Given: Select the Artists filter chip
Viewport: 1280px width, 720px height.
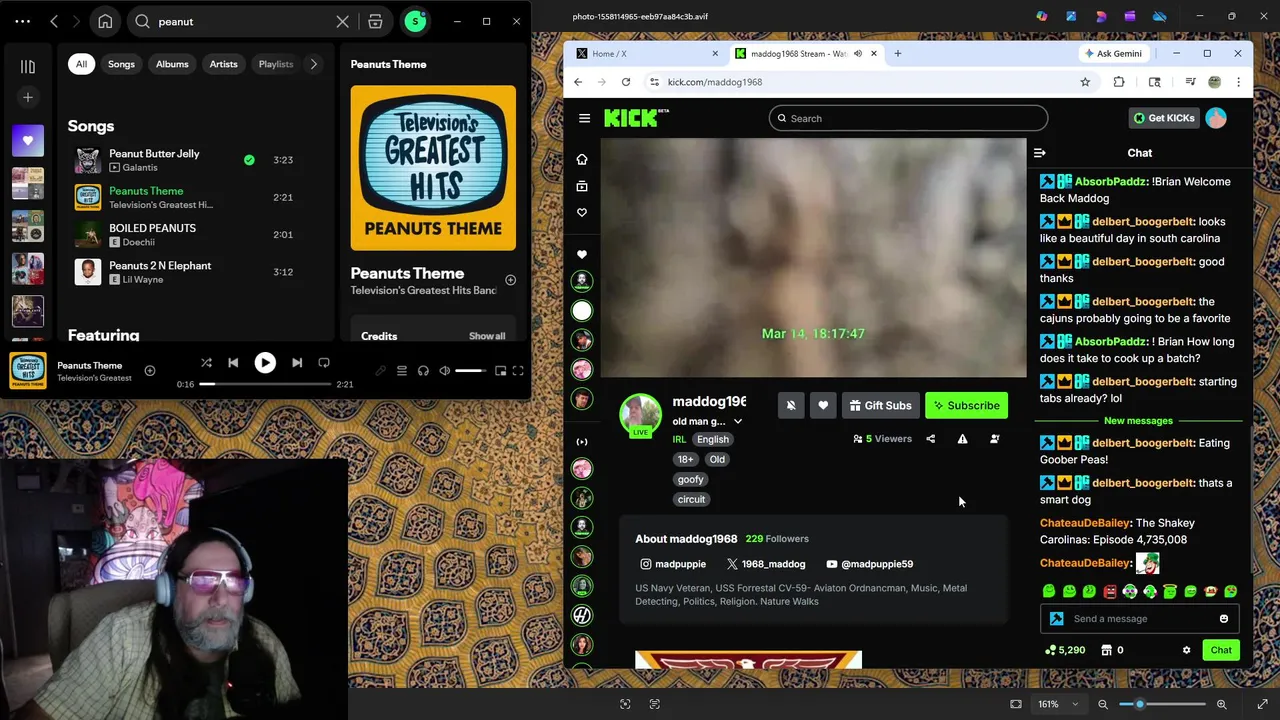Looking at the screenshot, I should [x=224, y=64].
